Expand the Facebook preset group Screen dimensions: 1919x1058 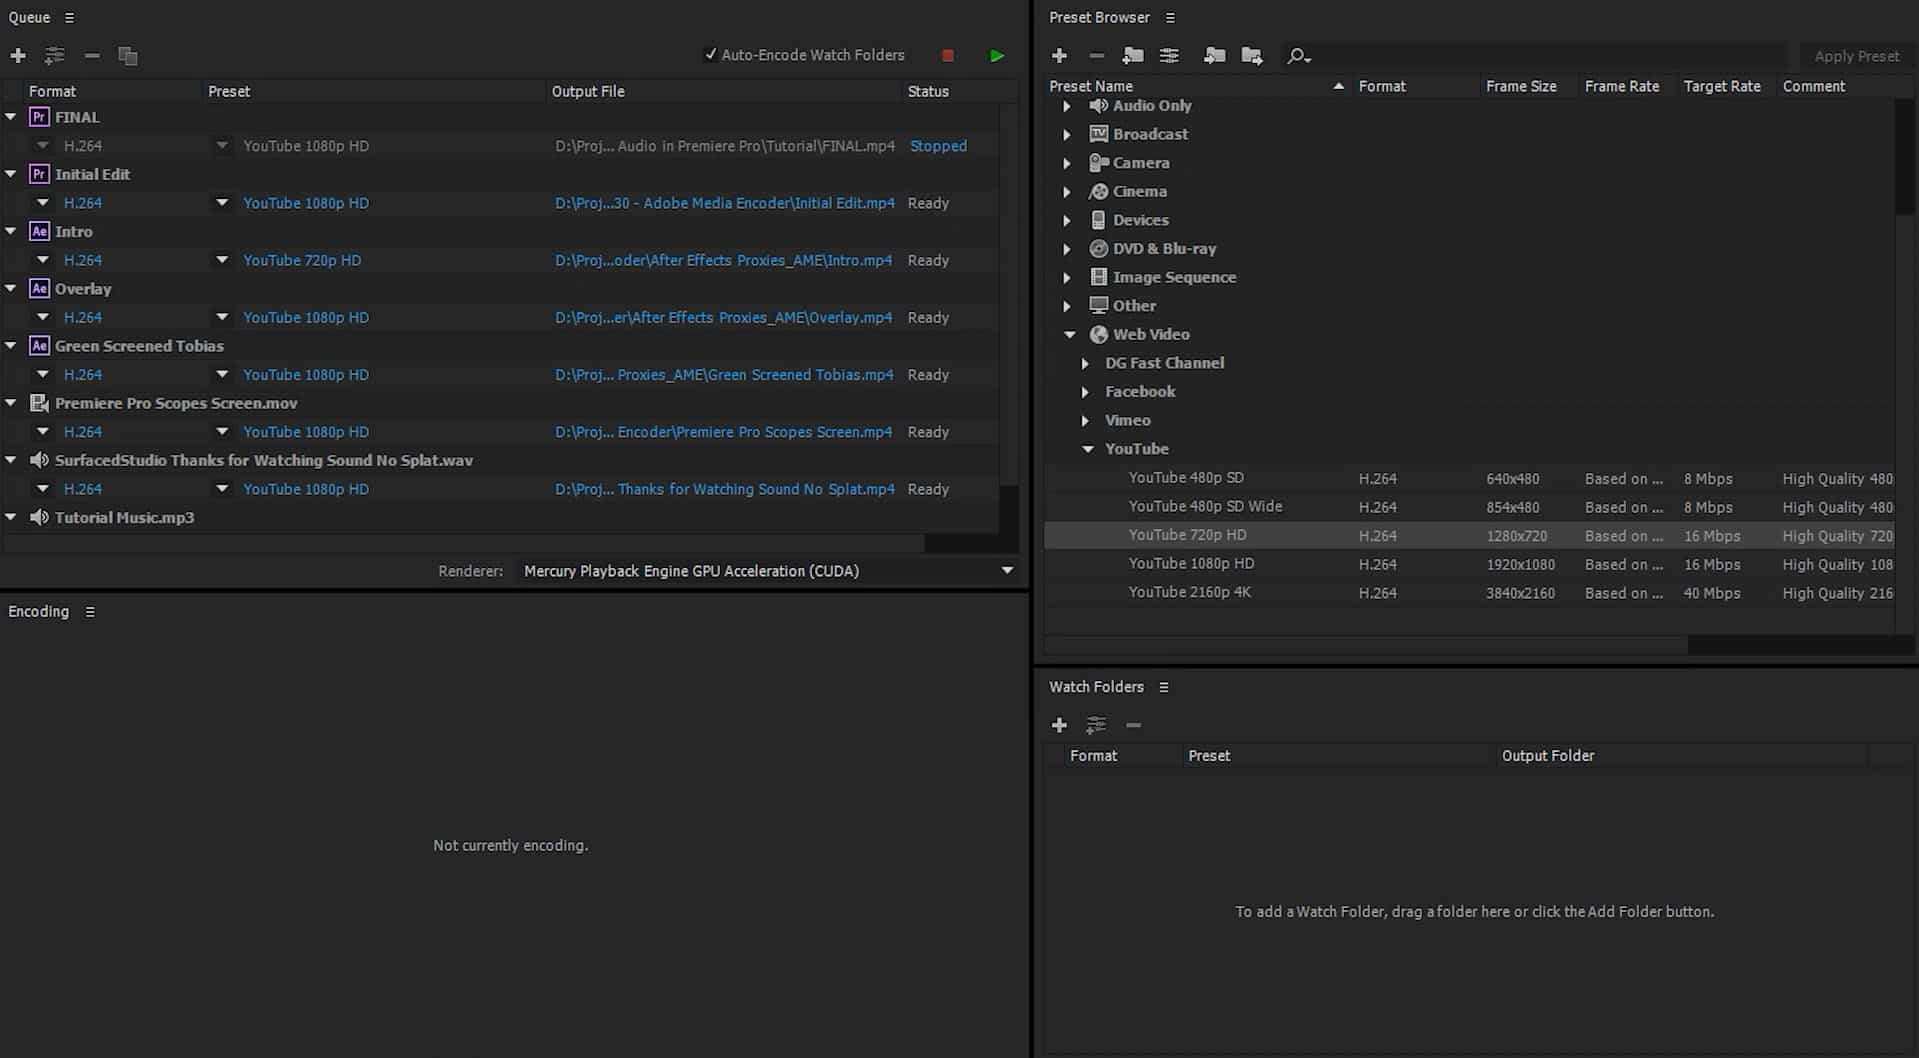(1085, 392)
